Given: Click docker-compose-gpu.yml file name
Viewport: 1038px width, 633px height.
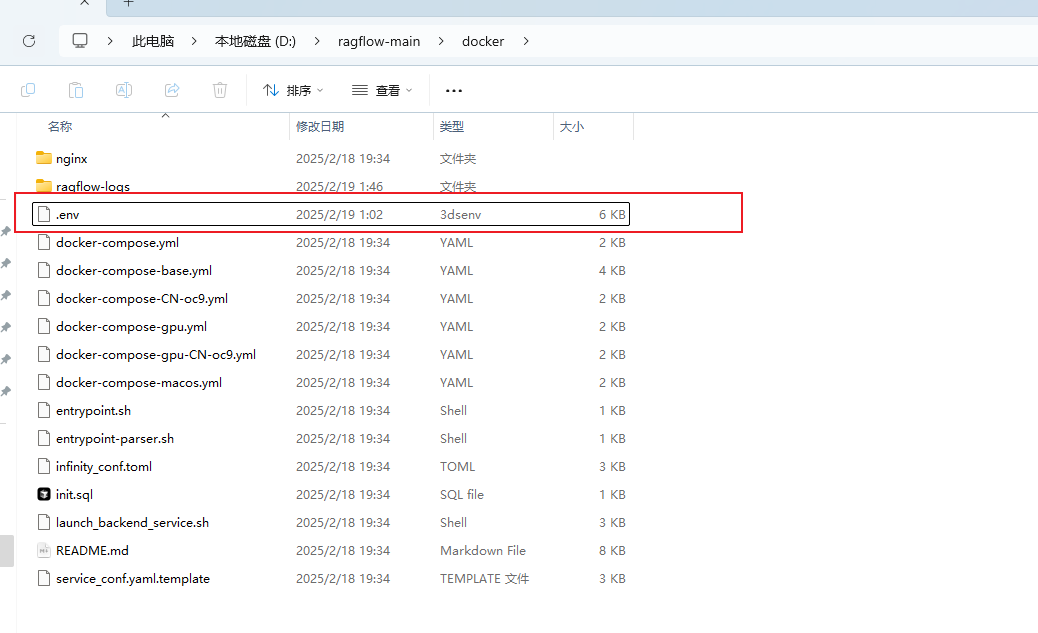Looking at the screenshot, I should (x=131, y=326).
